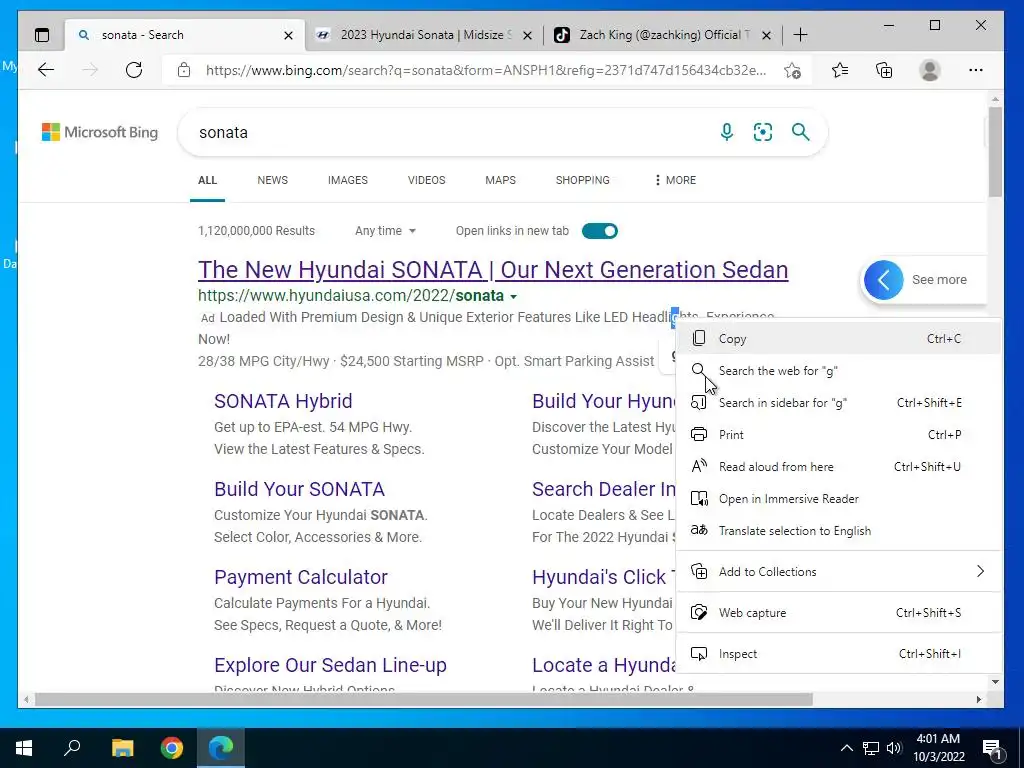1024x768 pixels.
Task: Submit search with magnifier icon
Action: tap(801, 132)
